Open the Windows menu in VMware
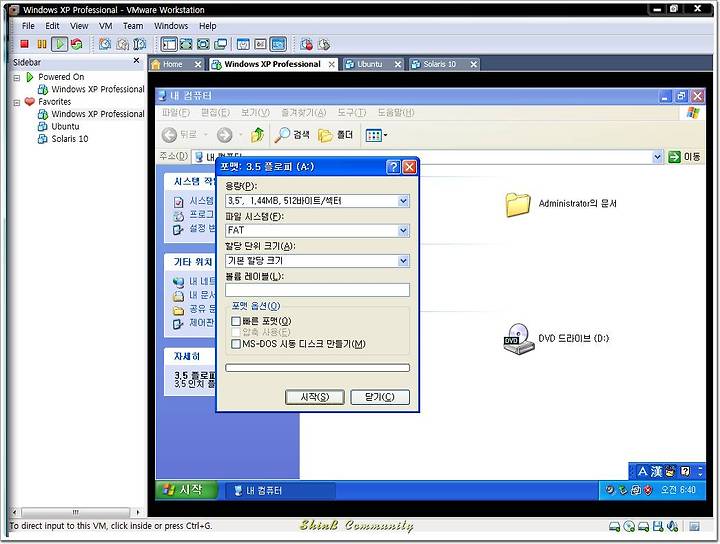Image resolution: width=720 pixels, height=544 pixels. (171, 26)
